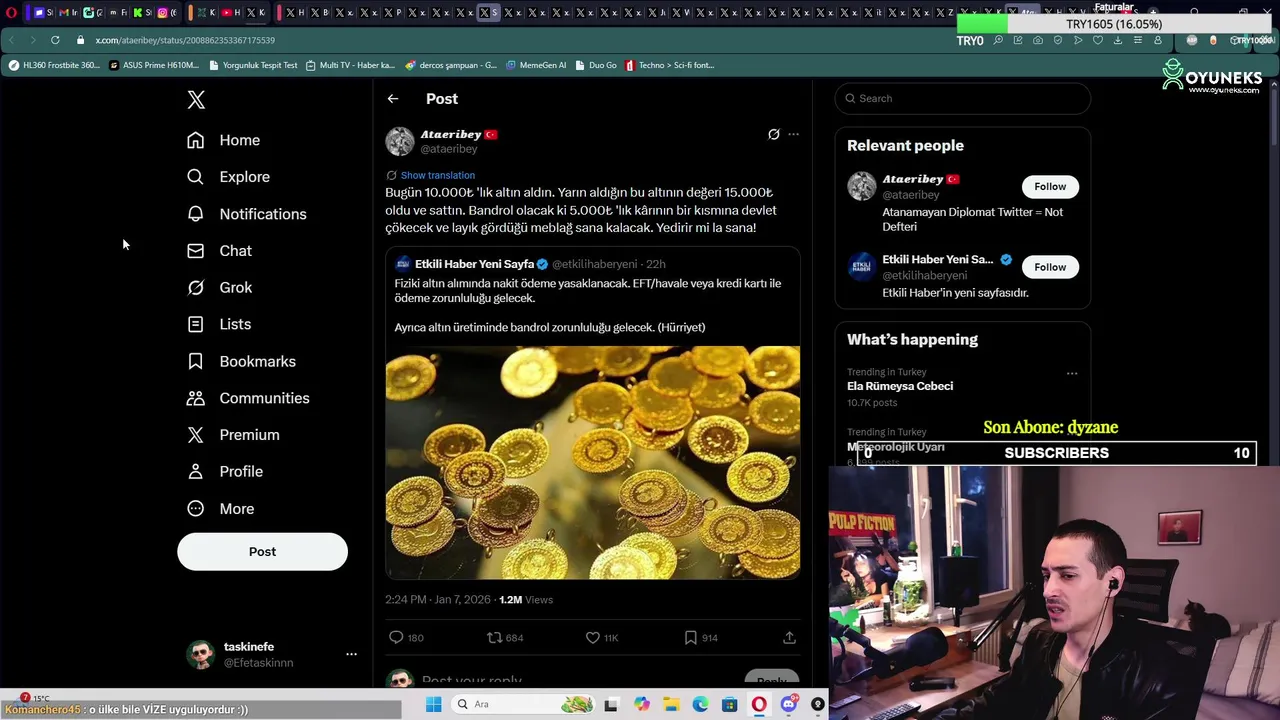Open HL360 Frostbite bookmark
This screenshot has width=1280, height=720.
[x=54, y=65]
